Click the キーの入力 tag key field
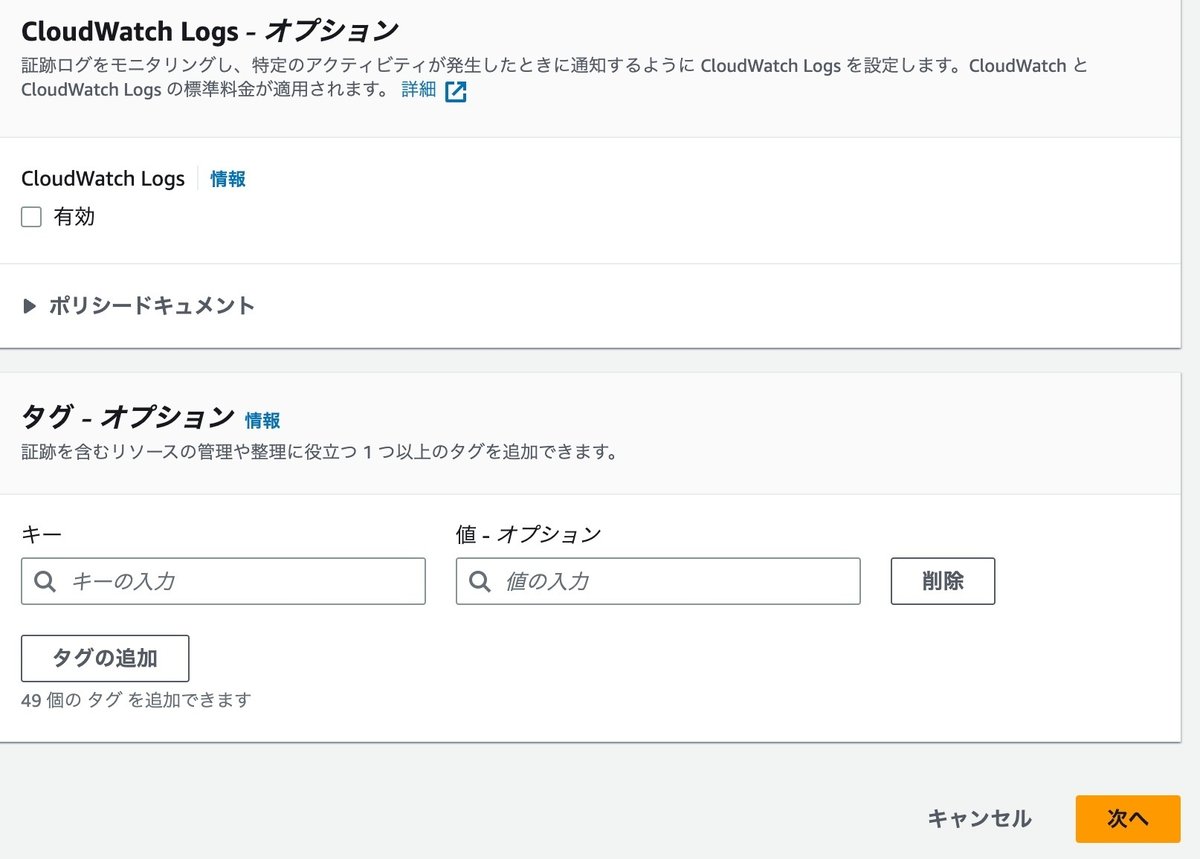The image size is (1200, 859). click(223, 581)
